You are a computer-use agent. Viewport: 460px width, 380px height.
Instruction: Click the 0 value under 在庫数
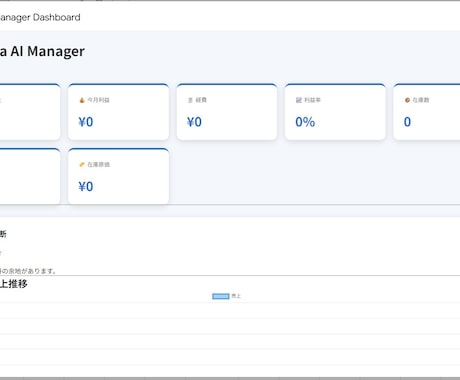click(407, 122)
